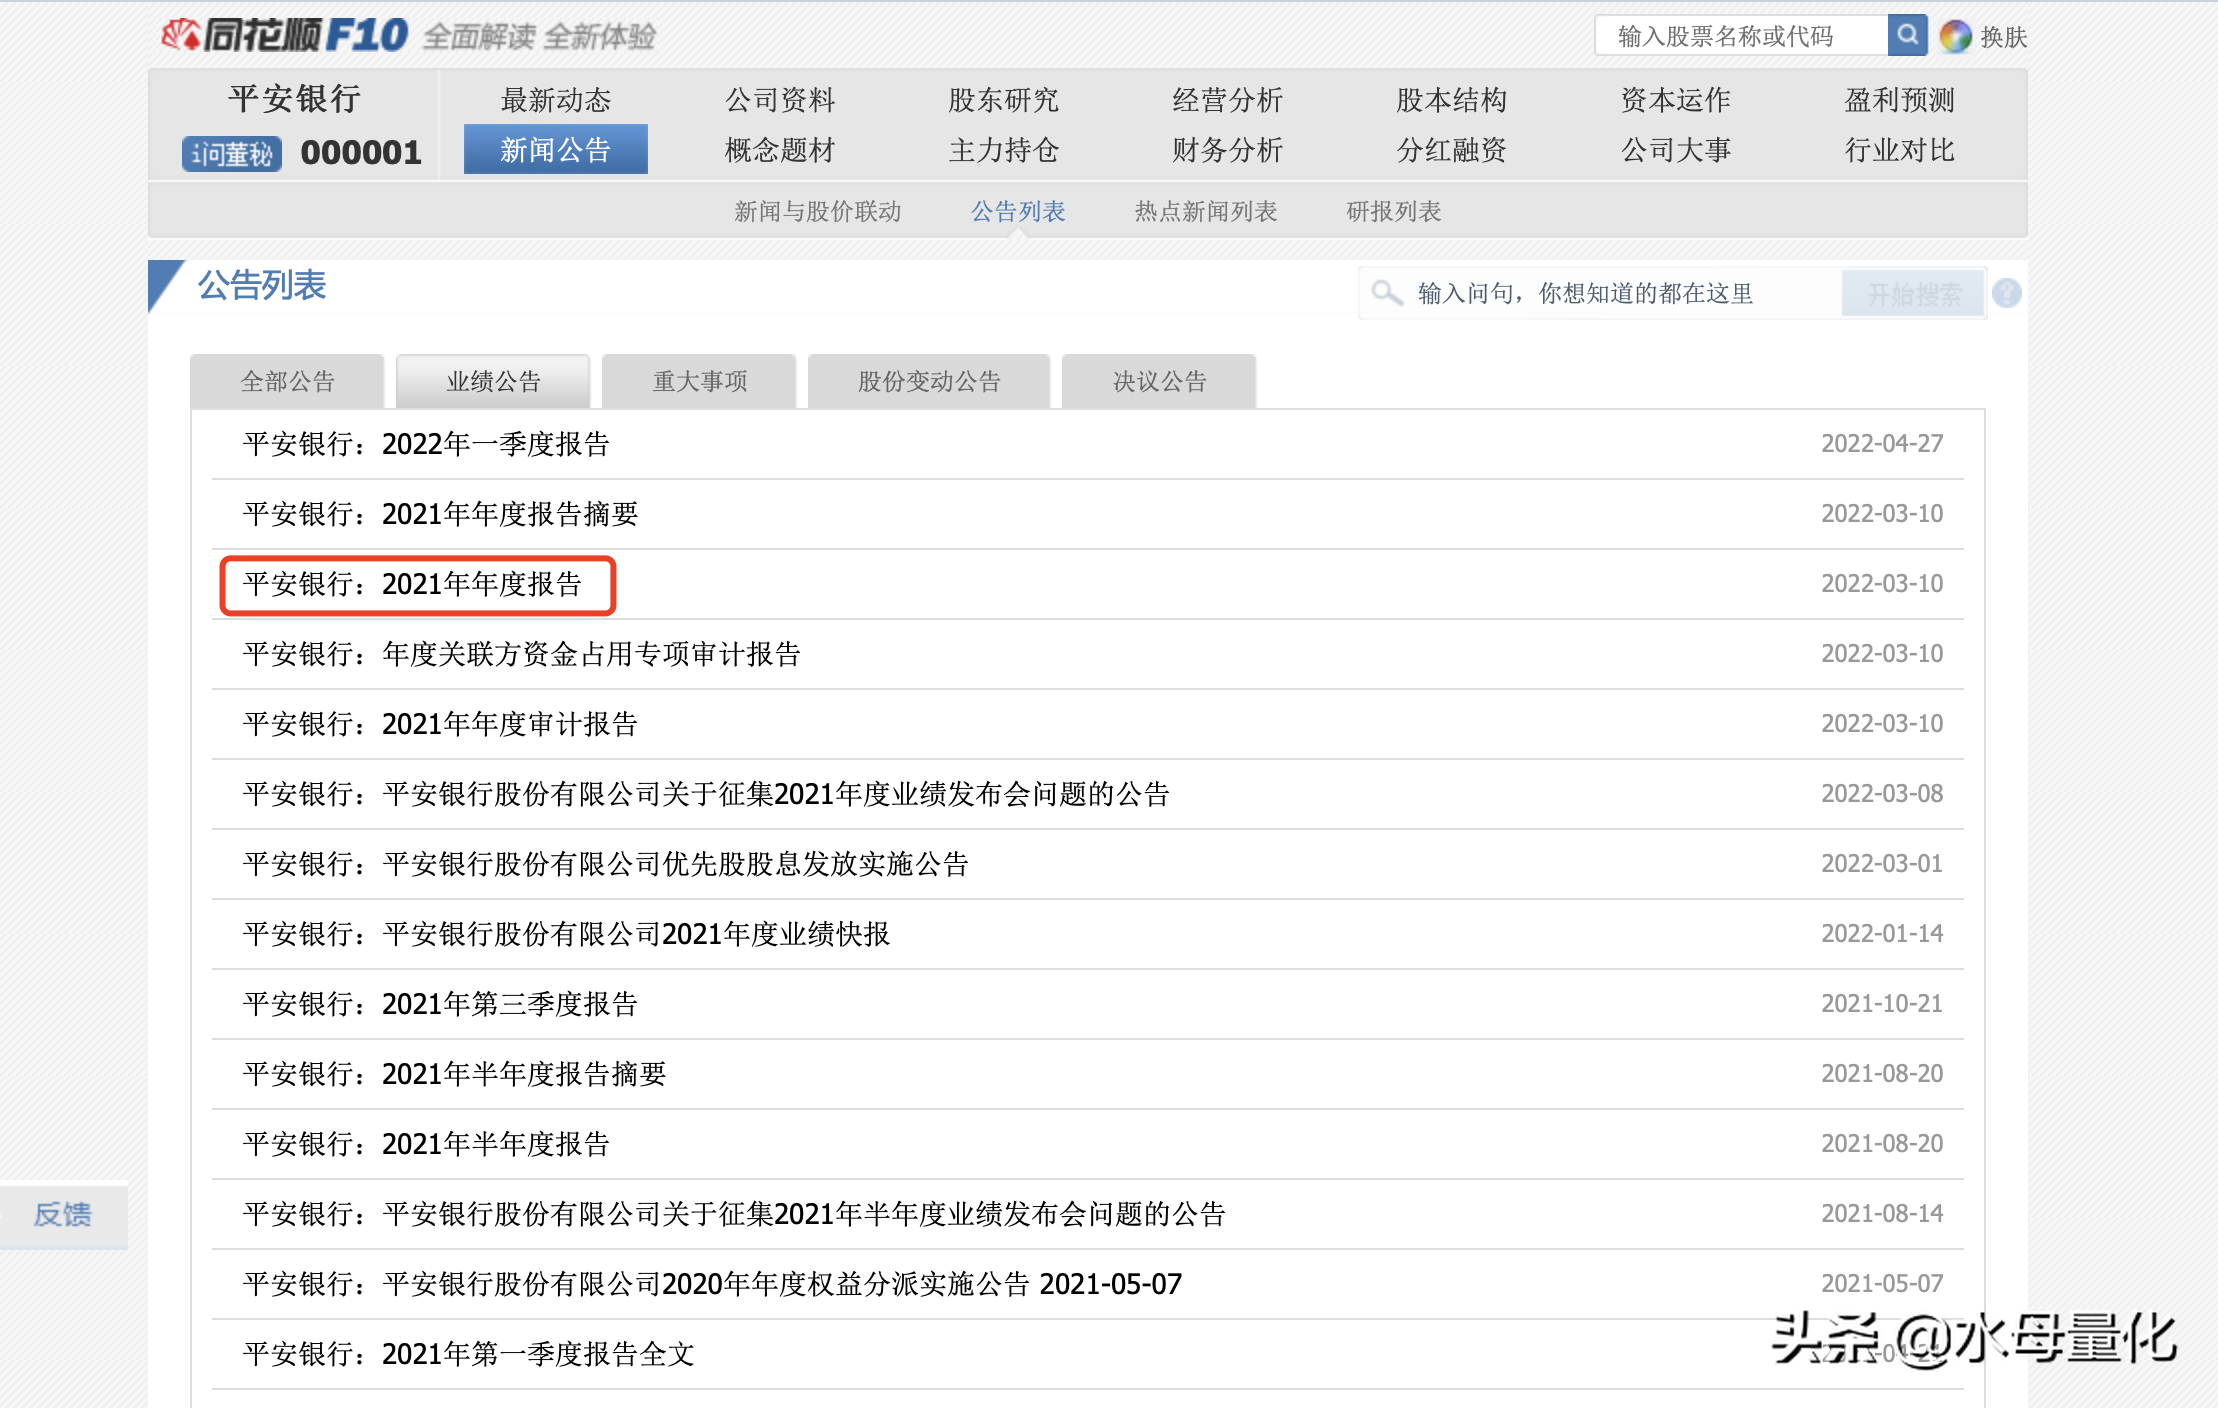Click the blue help question mark icon

[2006, 293]
